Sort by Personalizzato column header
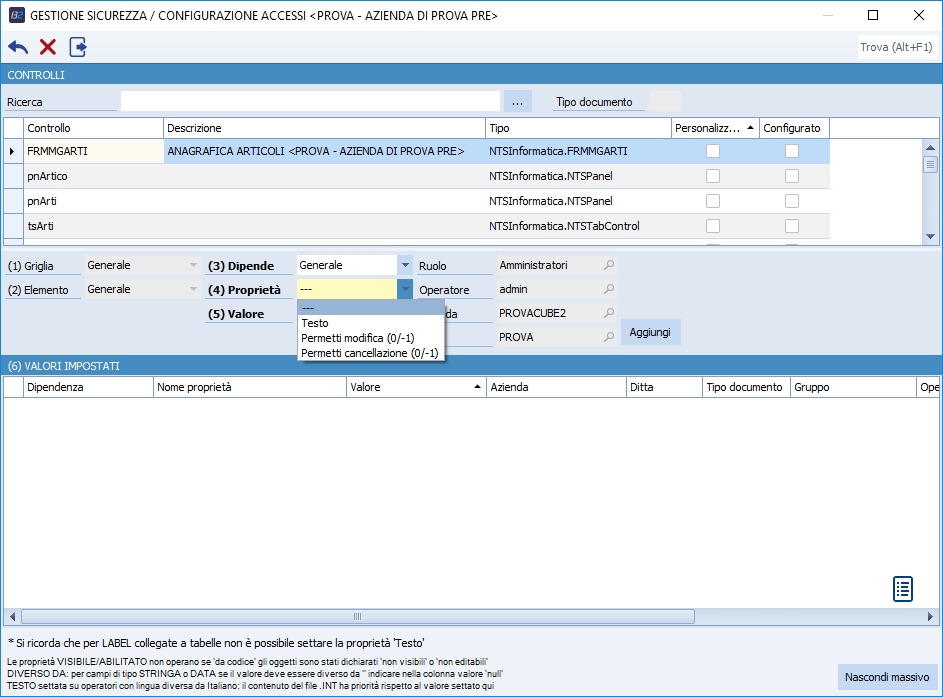 click(714, 128)
